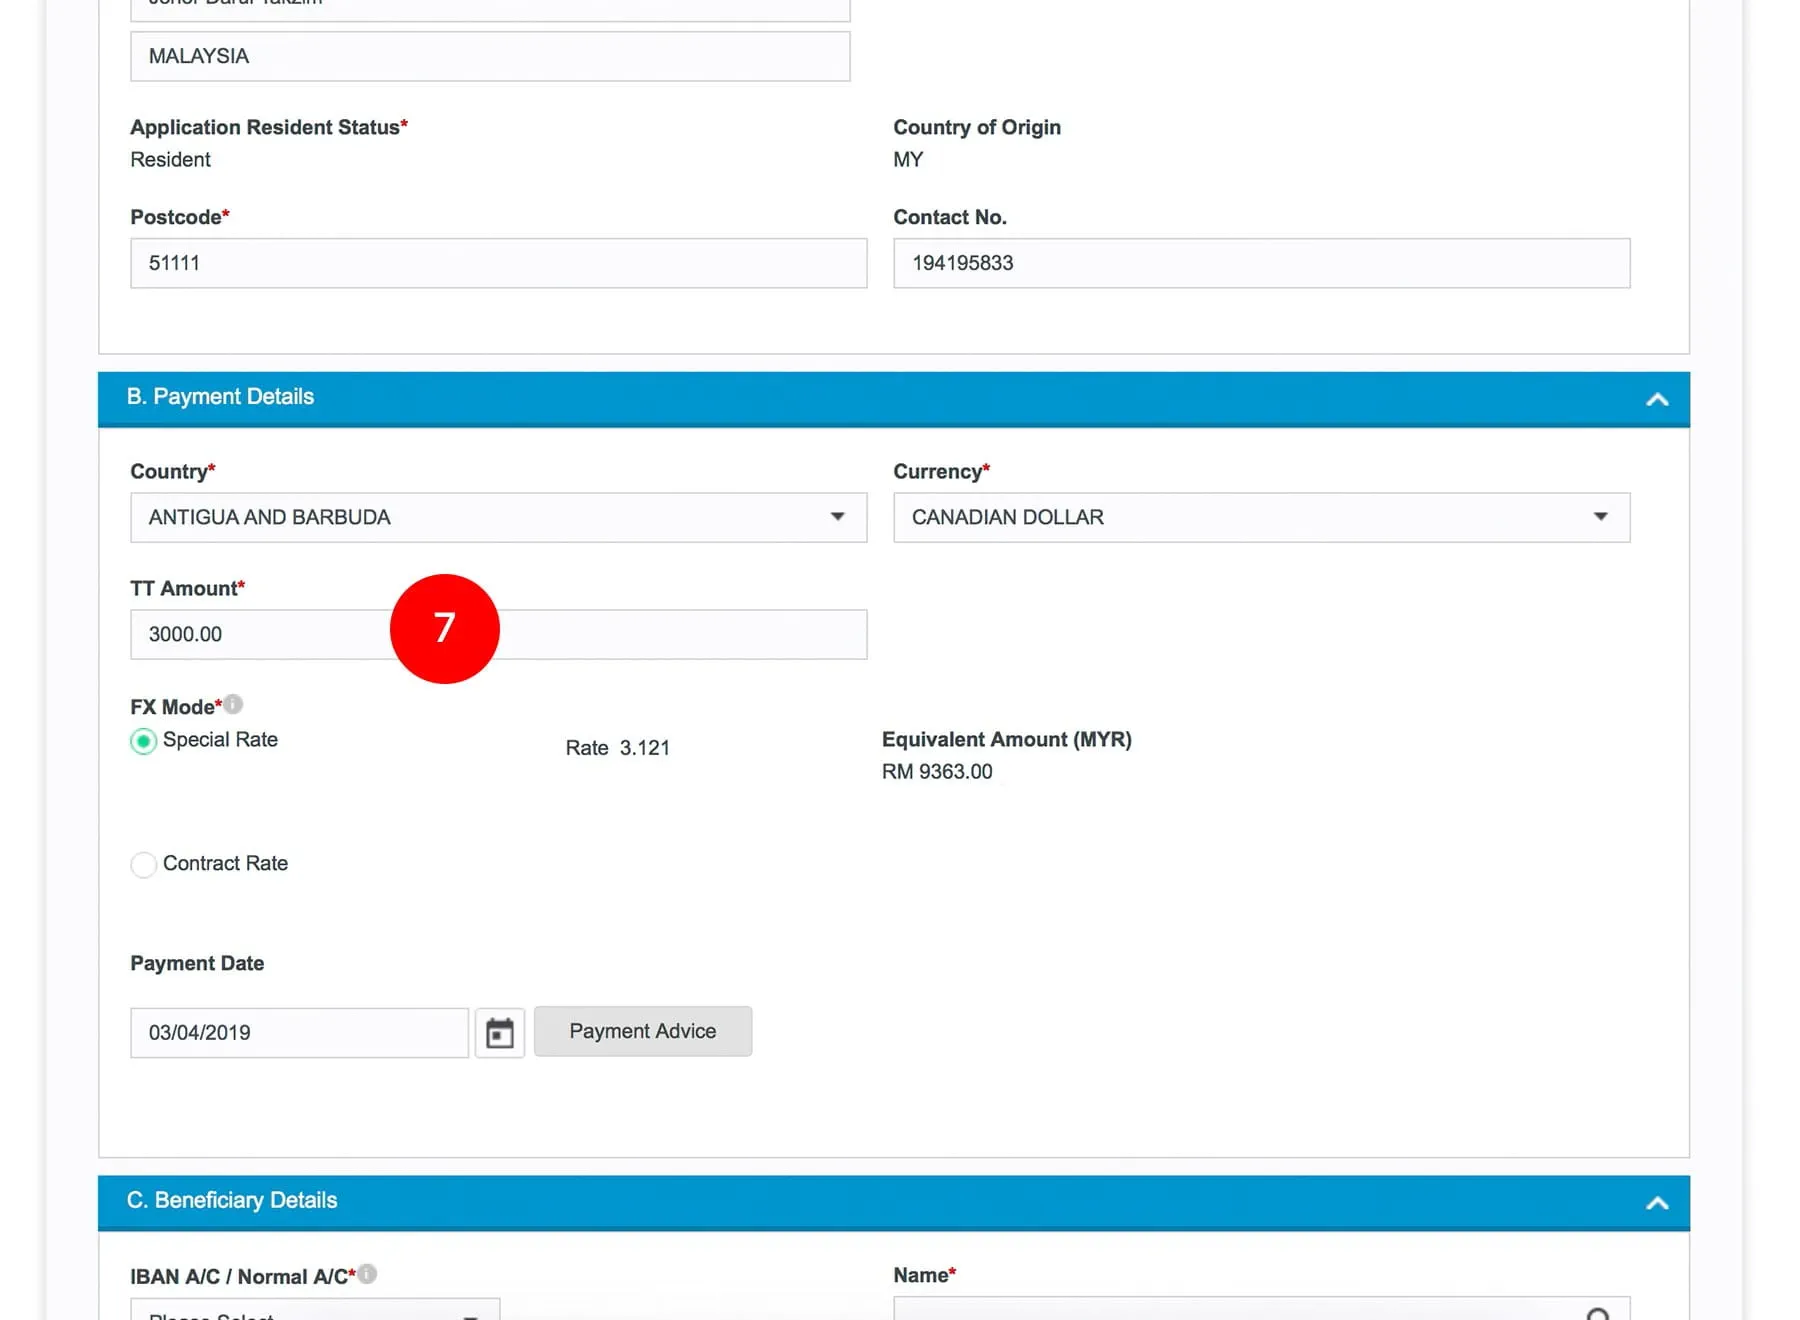Click the Contact No. input field

[1260, 263]
